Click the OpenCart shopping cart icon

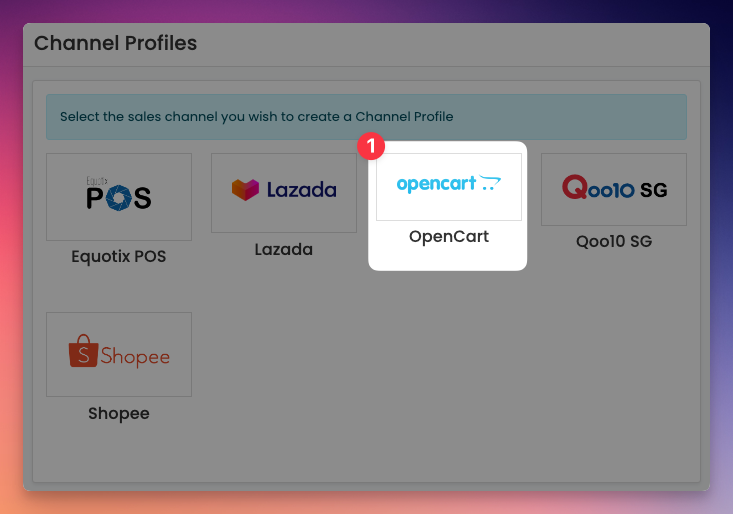(x=490, y=183)
